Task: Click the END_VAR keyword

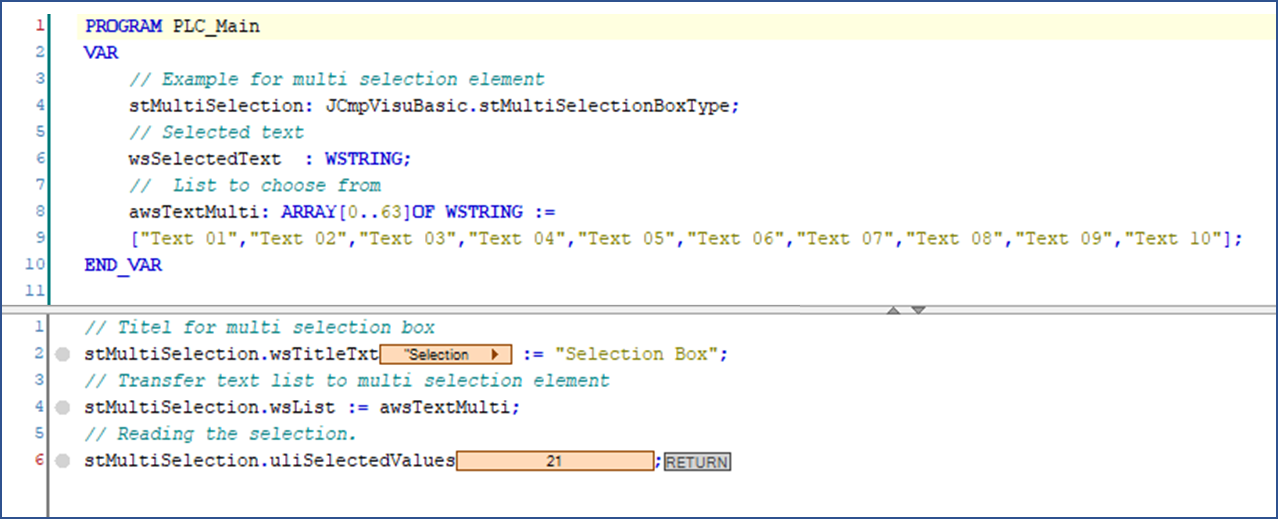Action: 123,265
